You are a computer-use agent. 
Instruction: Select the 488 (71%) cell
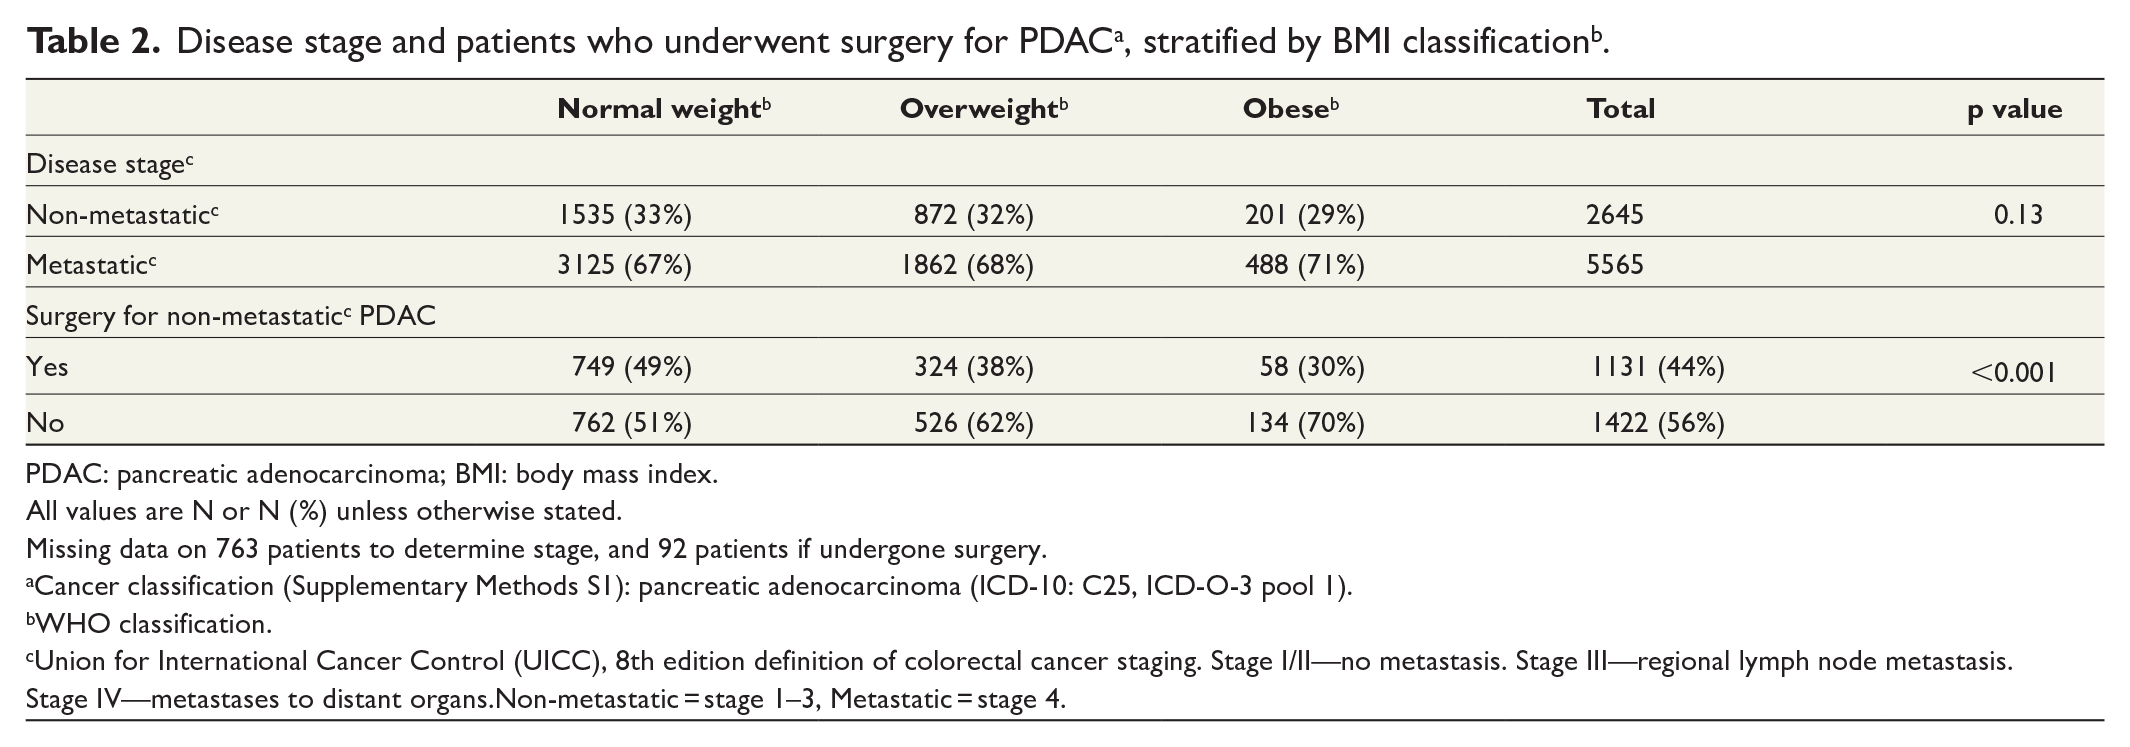[1304, 265]
